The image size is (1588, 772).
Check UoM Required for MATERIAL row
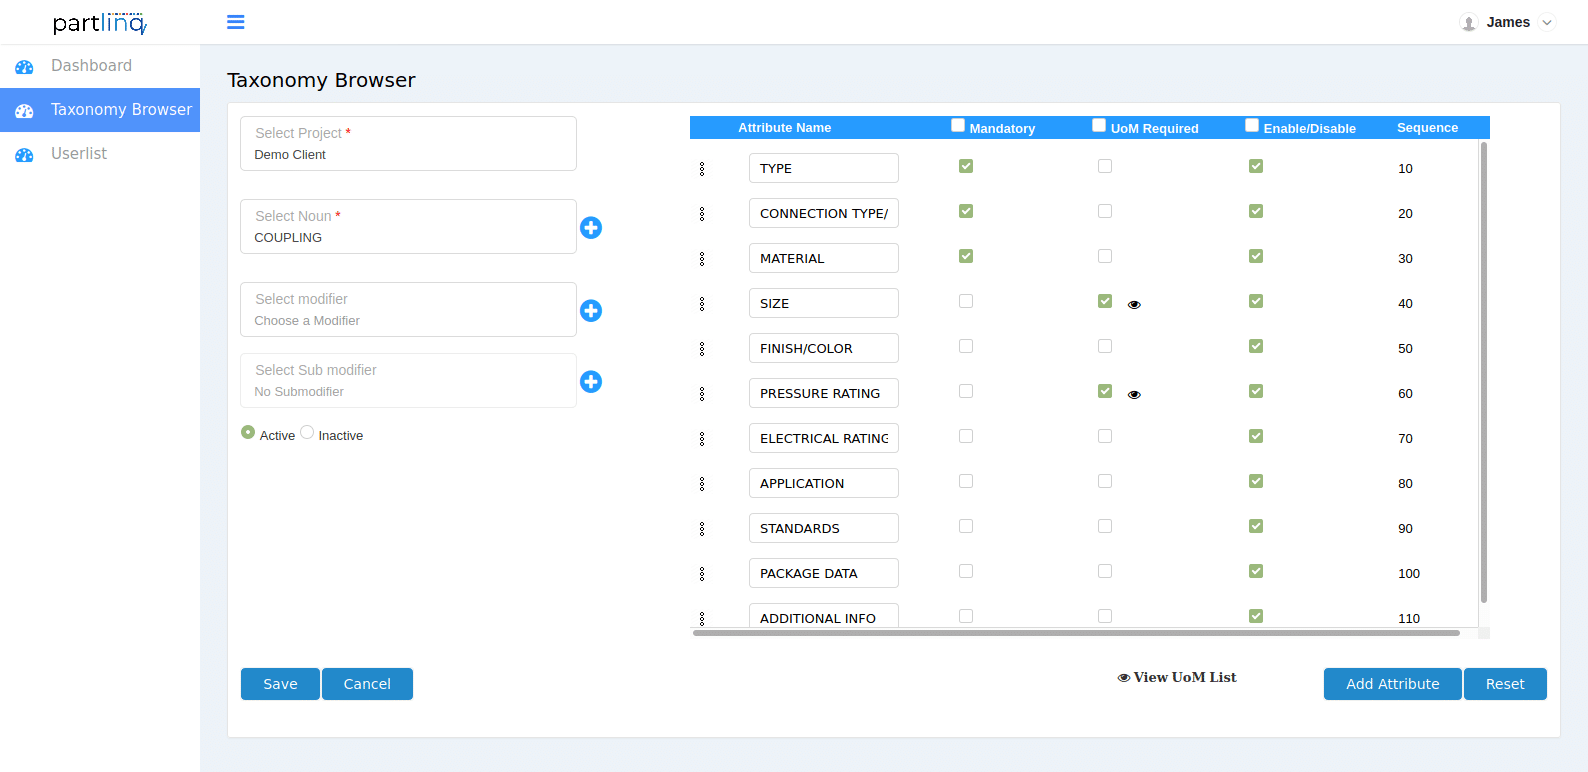click(x=1105, y=256)
